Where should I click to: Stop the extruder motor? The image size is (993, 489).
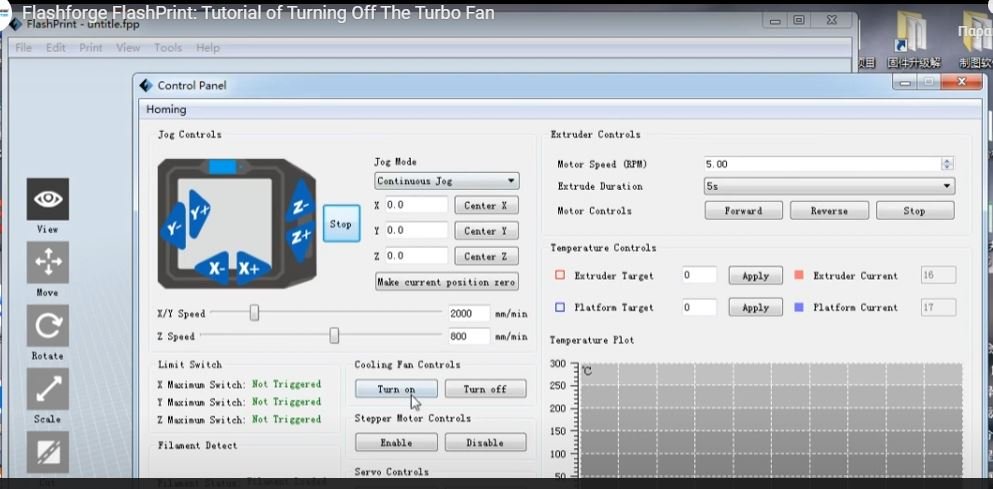point(915,210)
